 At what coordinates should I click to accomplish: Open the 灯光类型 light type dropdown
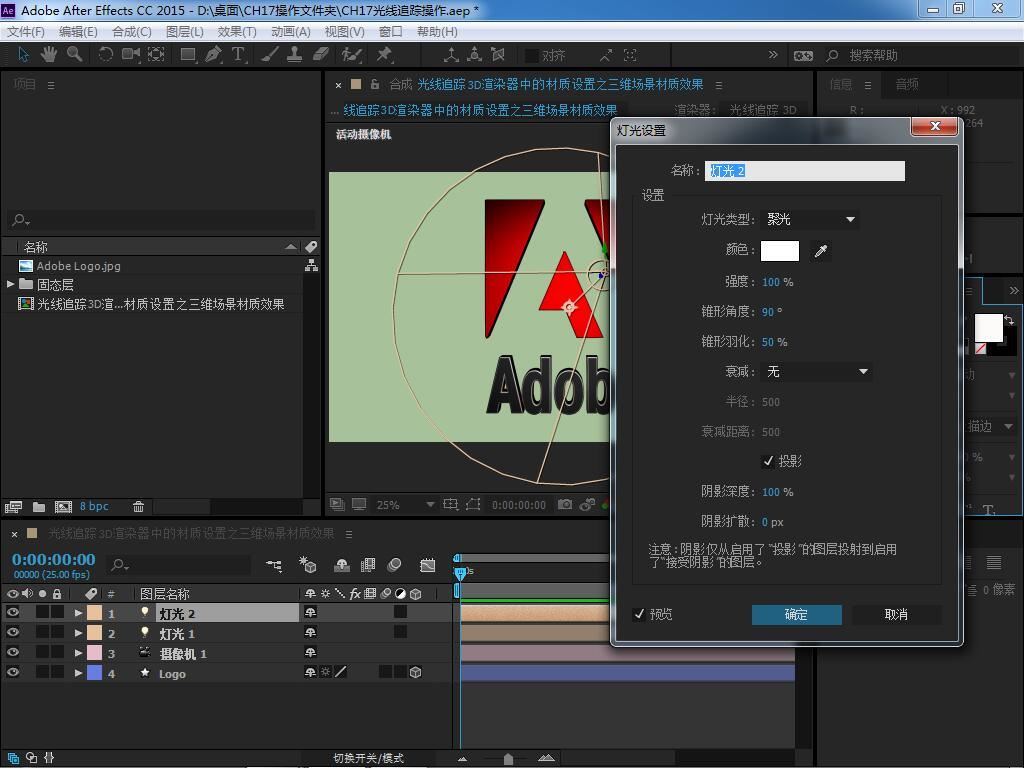coord(808,219)
